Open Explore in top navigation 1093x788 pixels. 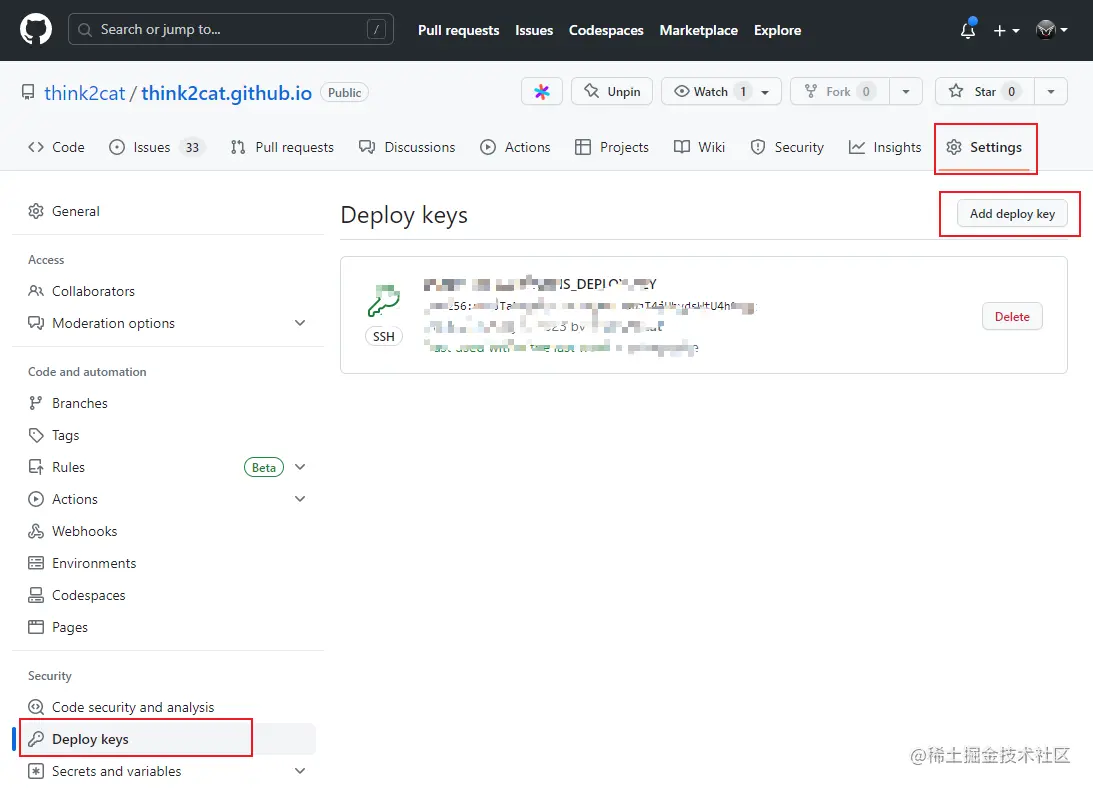point(777,30)
